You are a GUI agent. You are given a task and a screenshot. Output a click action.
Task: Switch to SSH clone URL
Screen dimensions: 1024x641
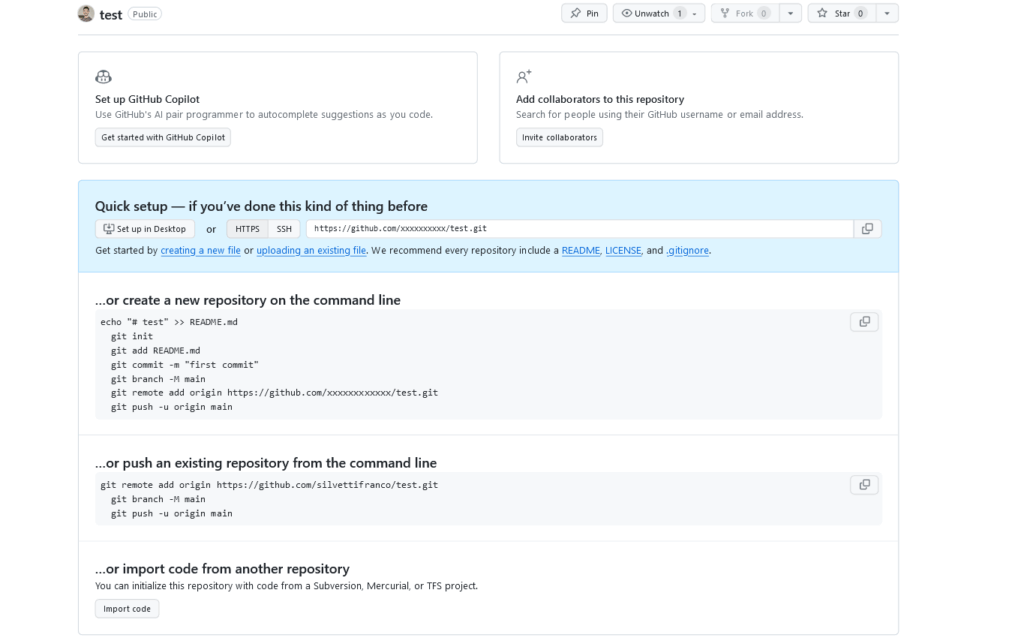(x=284, y=228)
